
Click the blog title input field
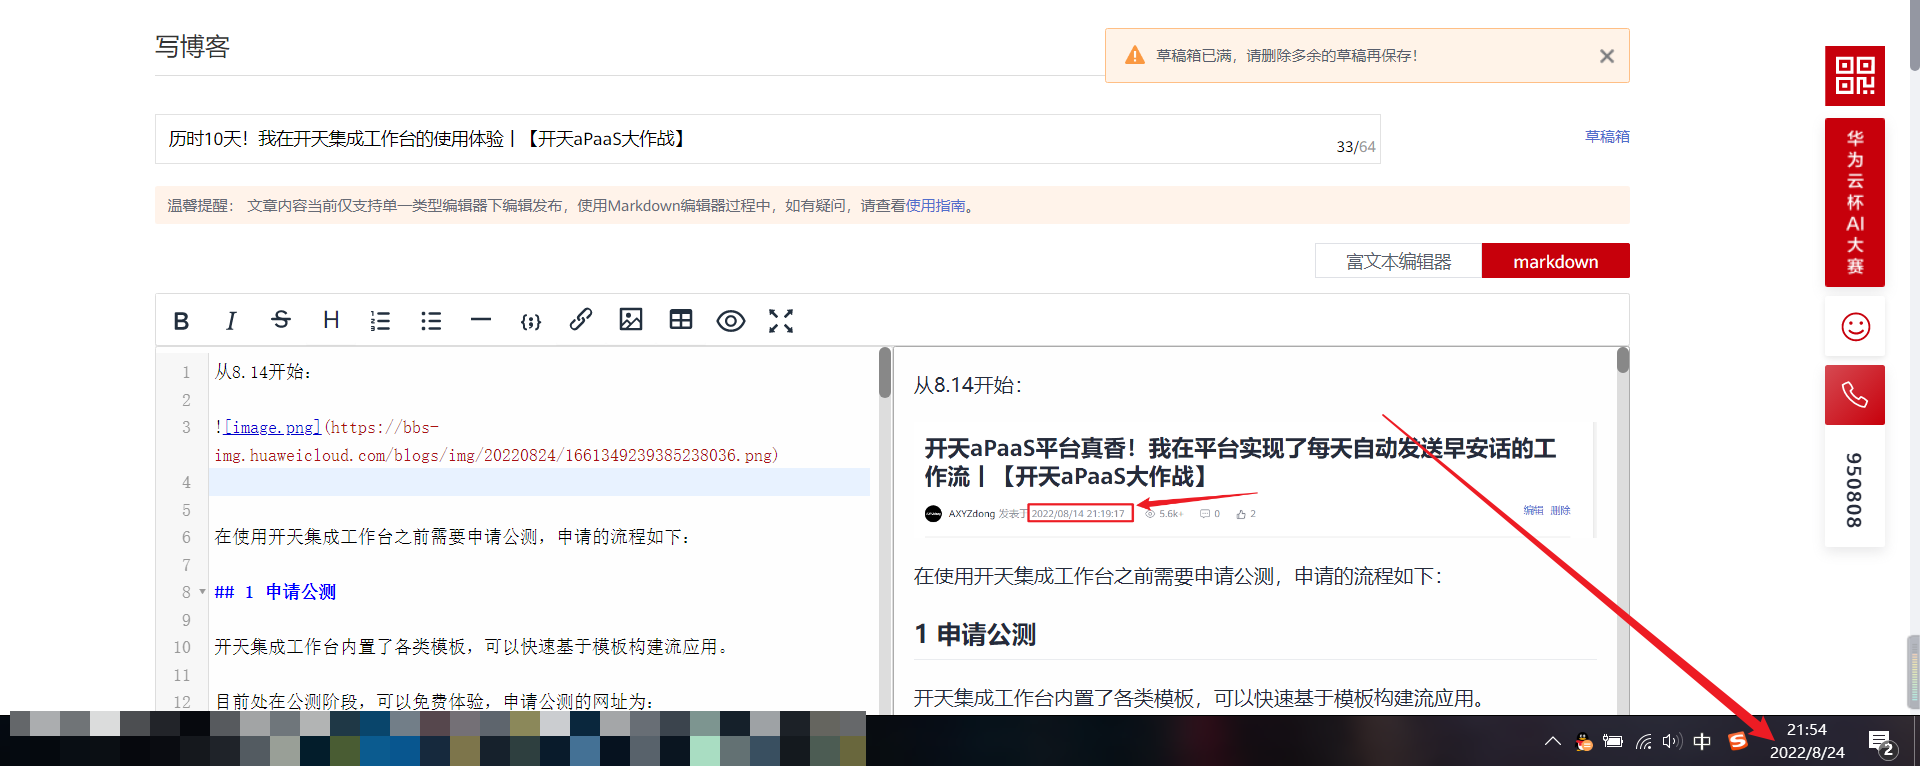point(767,139)
